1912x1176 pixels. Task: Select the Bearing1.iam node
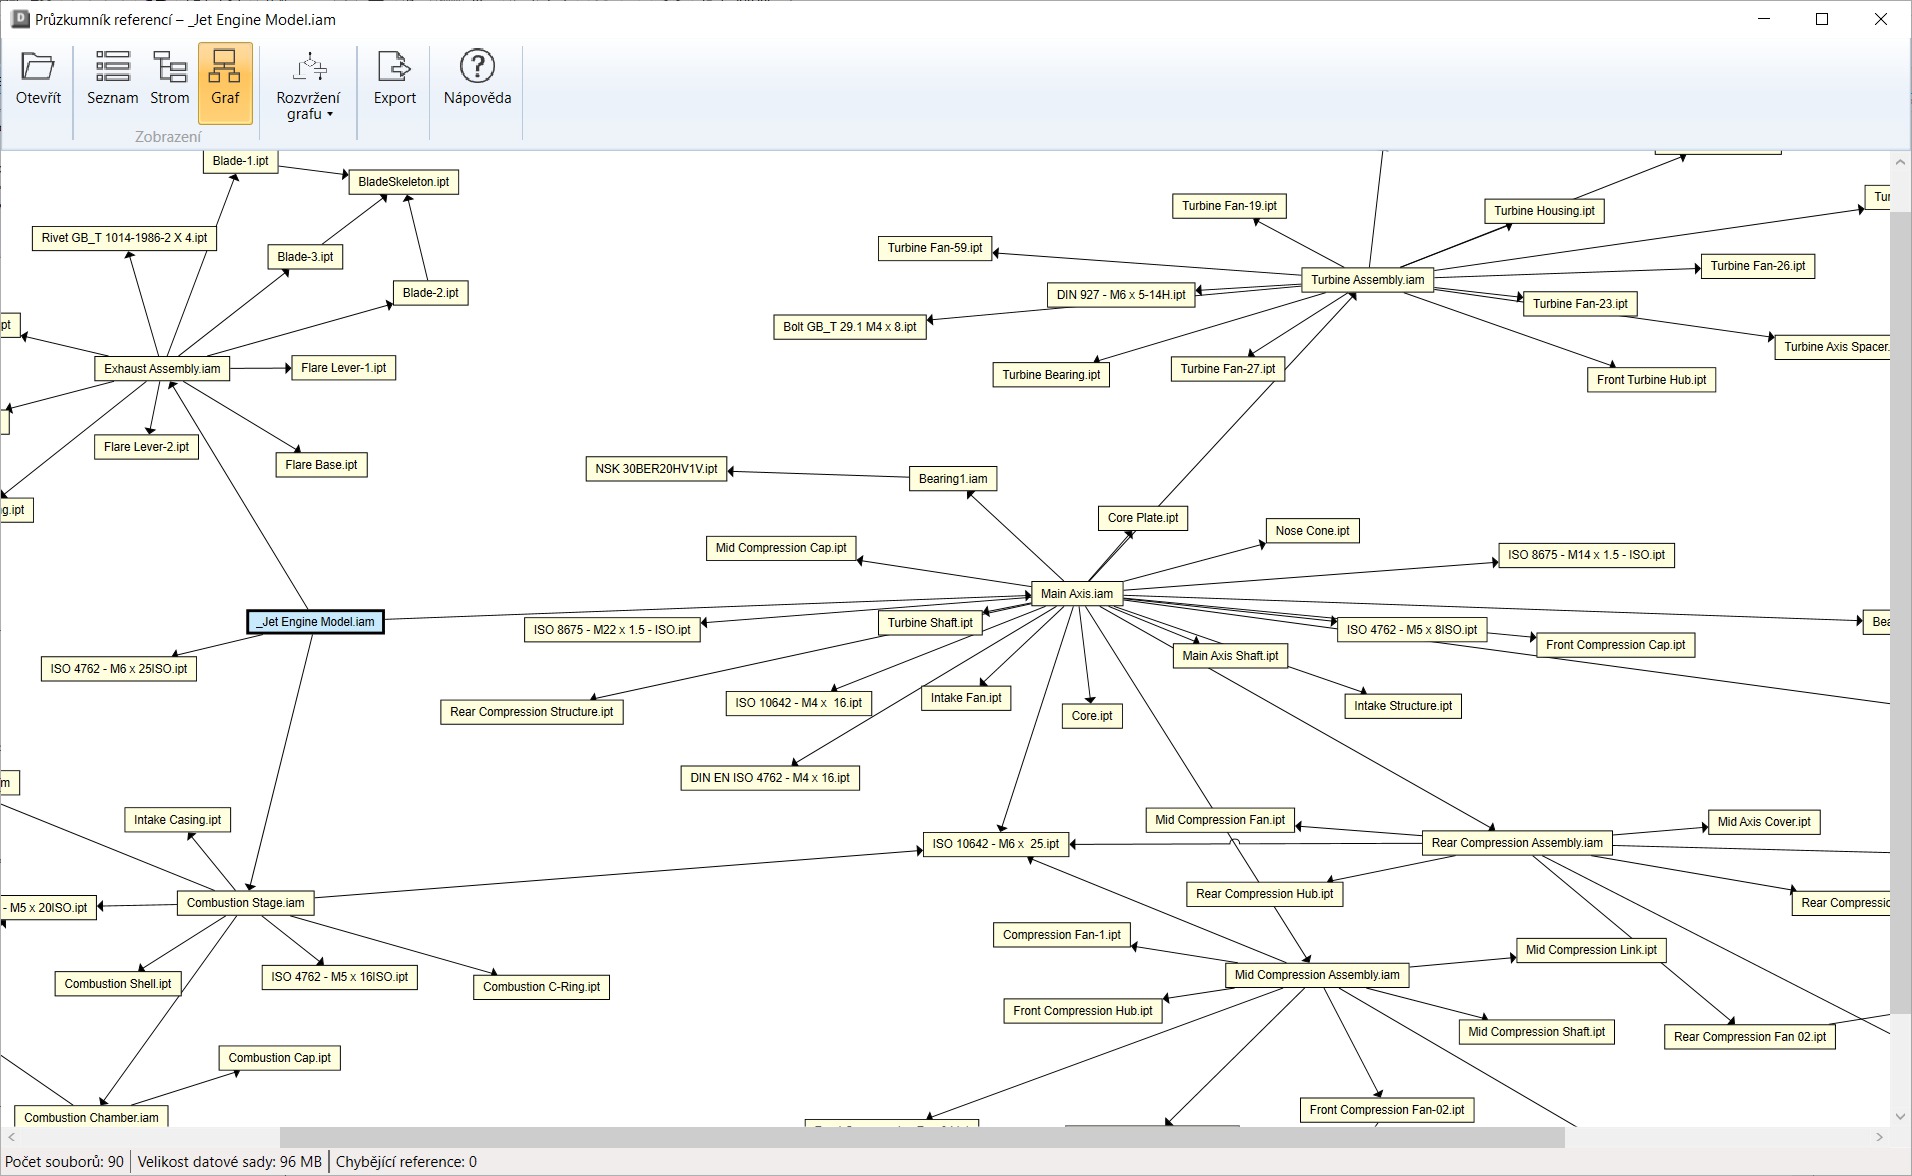(952, 479)
